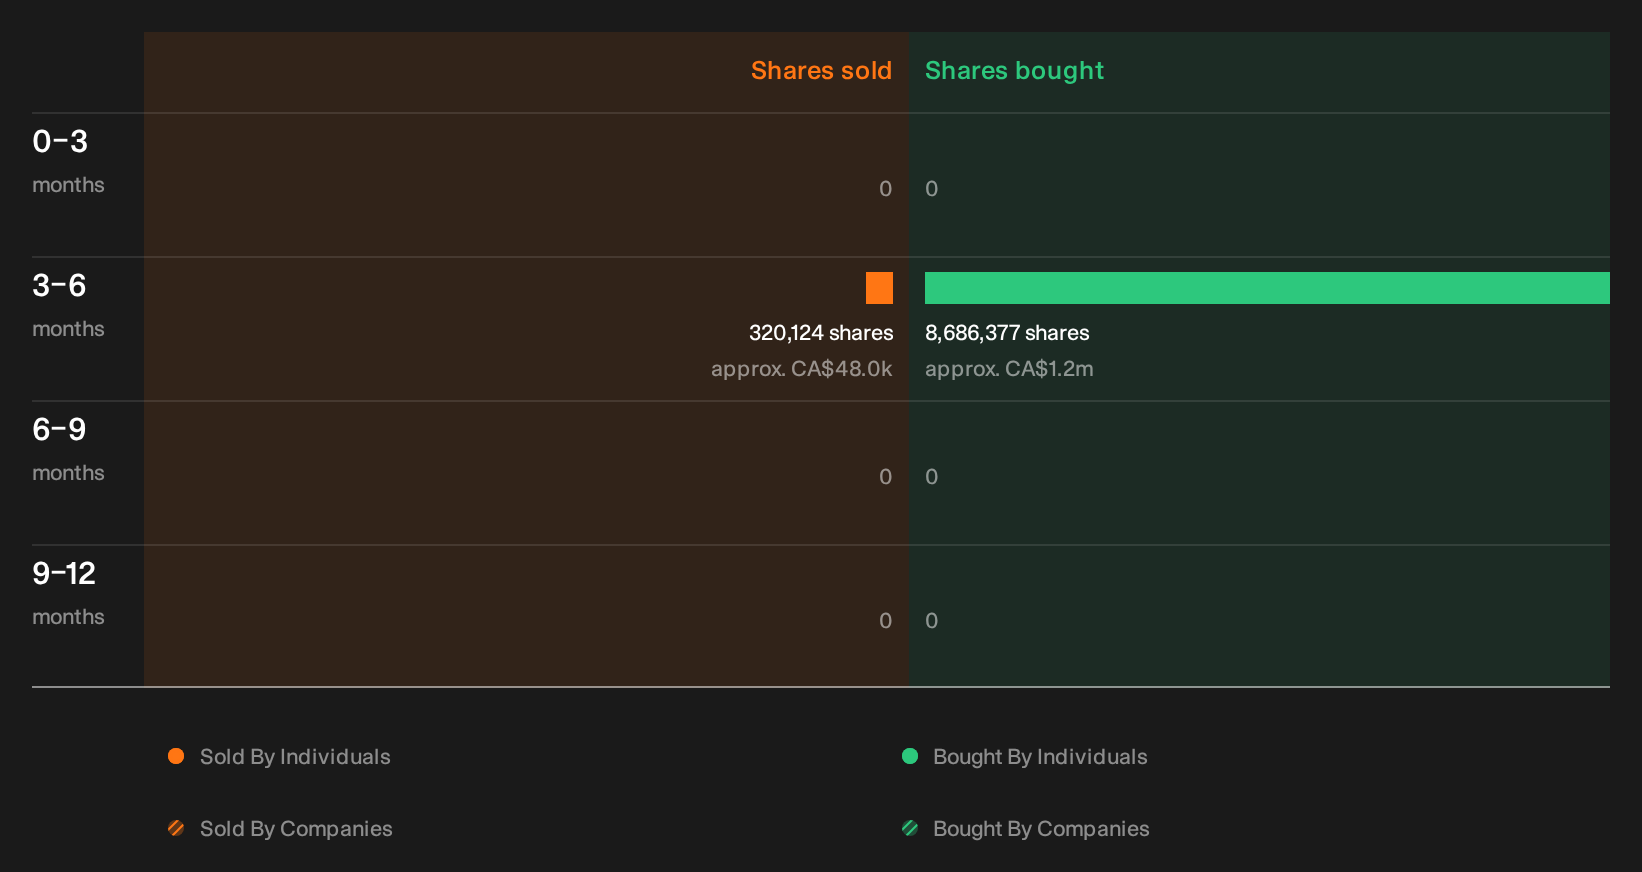Click the 0-3 months row label
Image resolution: width=1642 pixels, height=872 pixels.
tap(68, 161)
